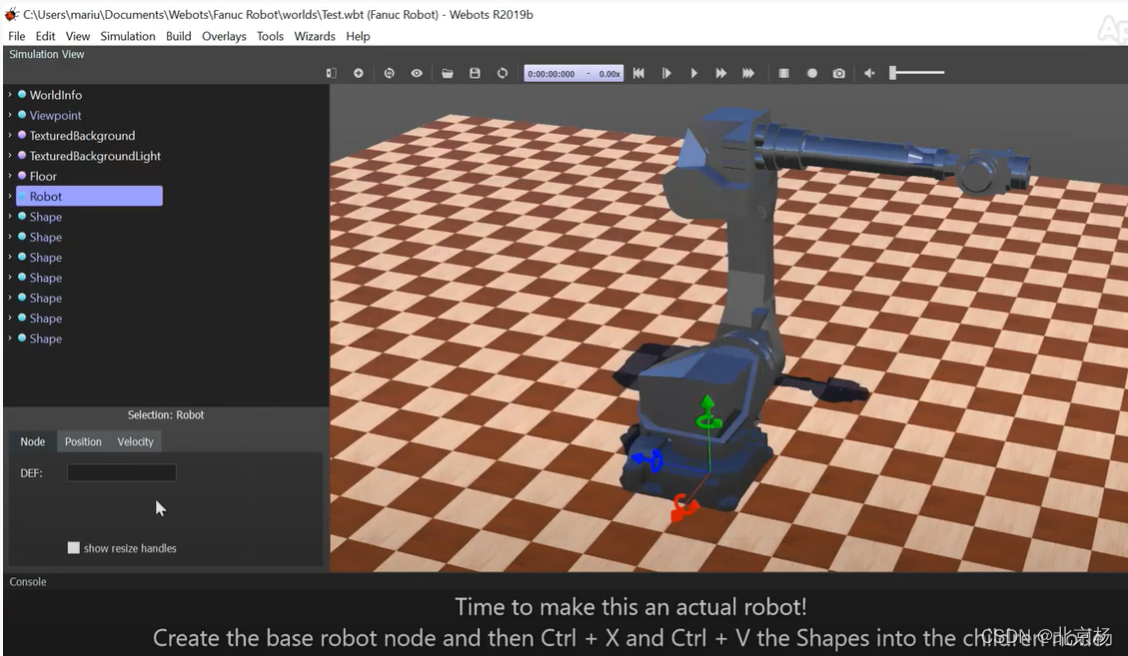
Task: Toggle the scene tree side panel icon
Action: [331, 73]
